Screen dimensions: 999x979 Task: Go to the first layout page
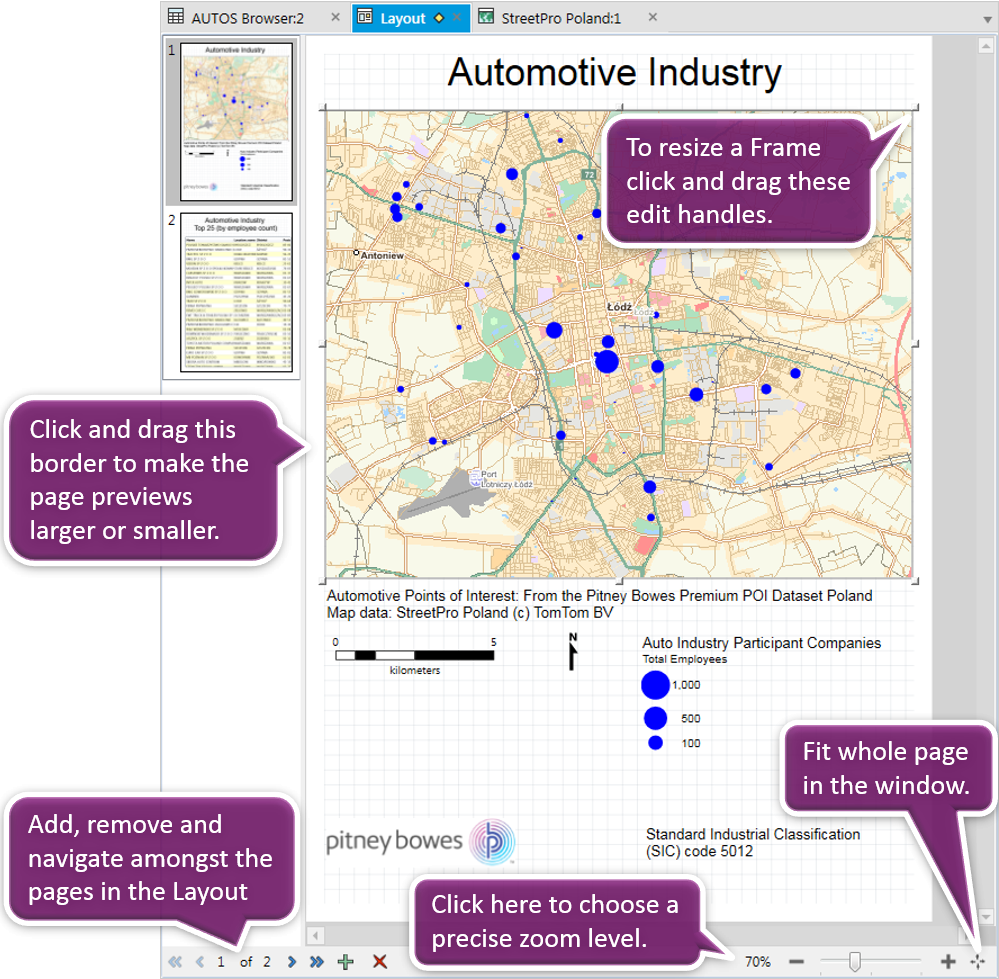pos(176,962)
